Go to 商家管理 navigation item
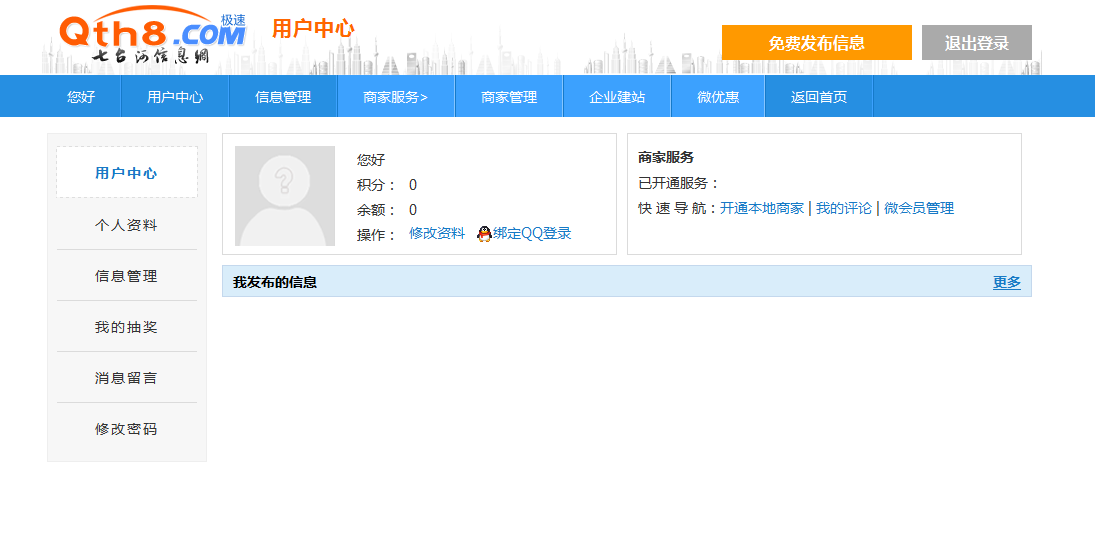This screenshot has width=1095, height=548. 509,97
